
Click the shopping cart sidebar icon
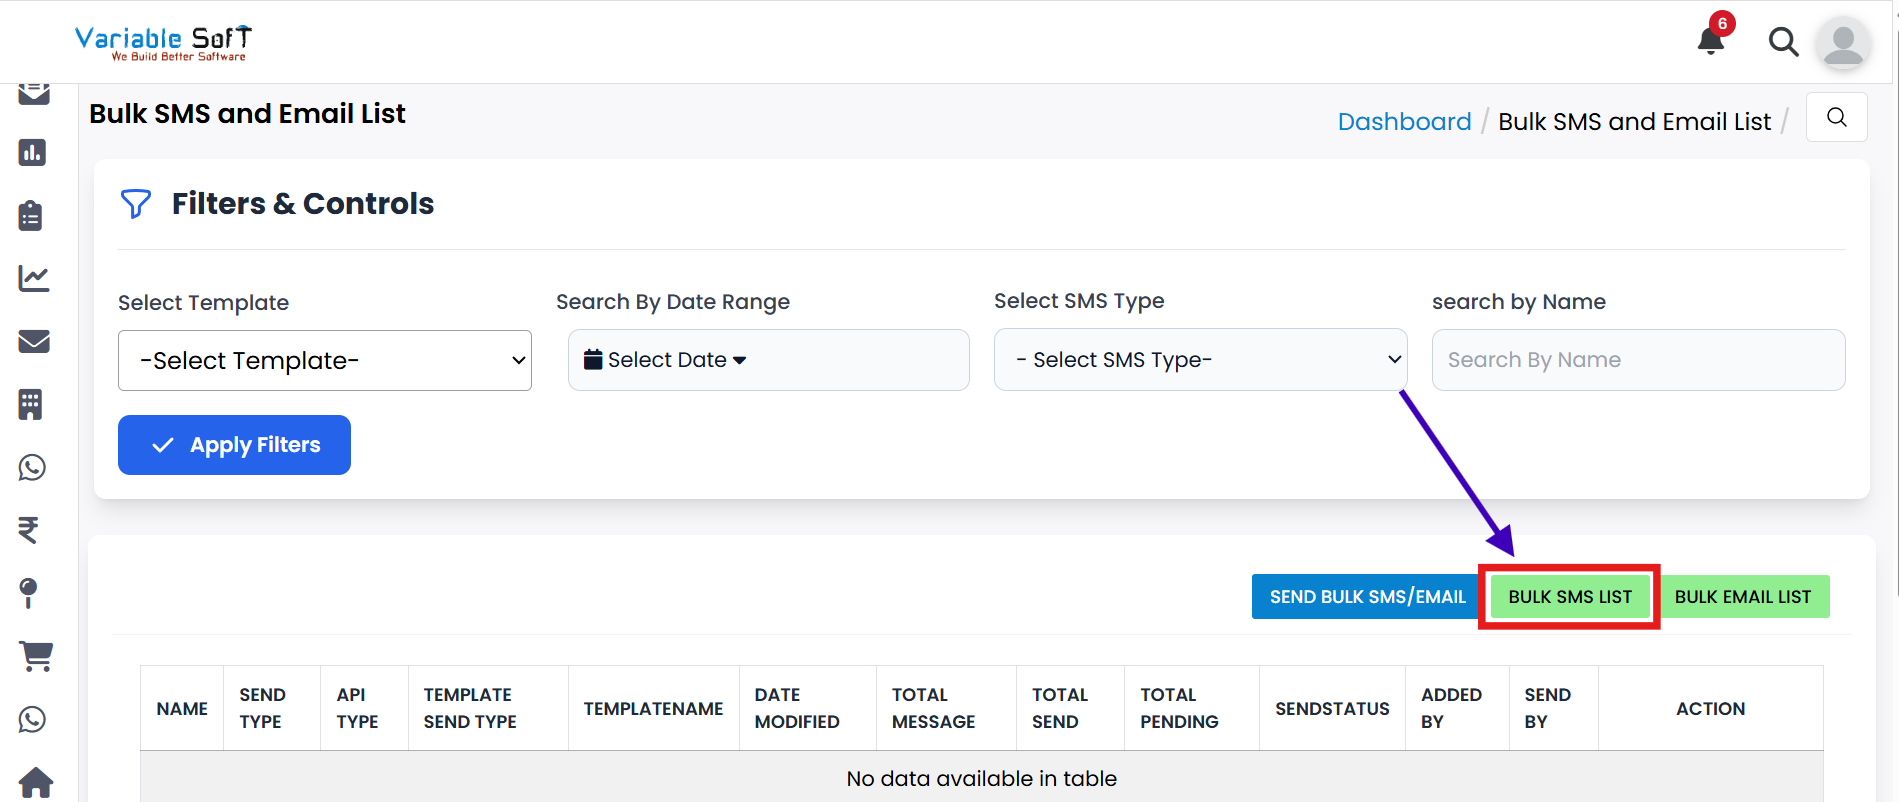click(x=36, y=656)
